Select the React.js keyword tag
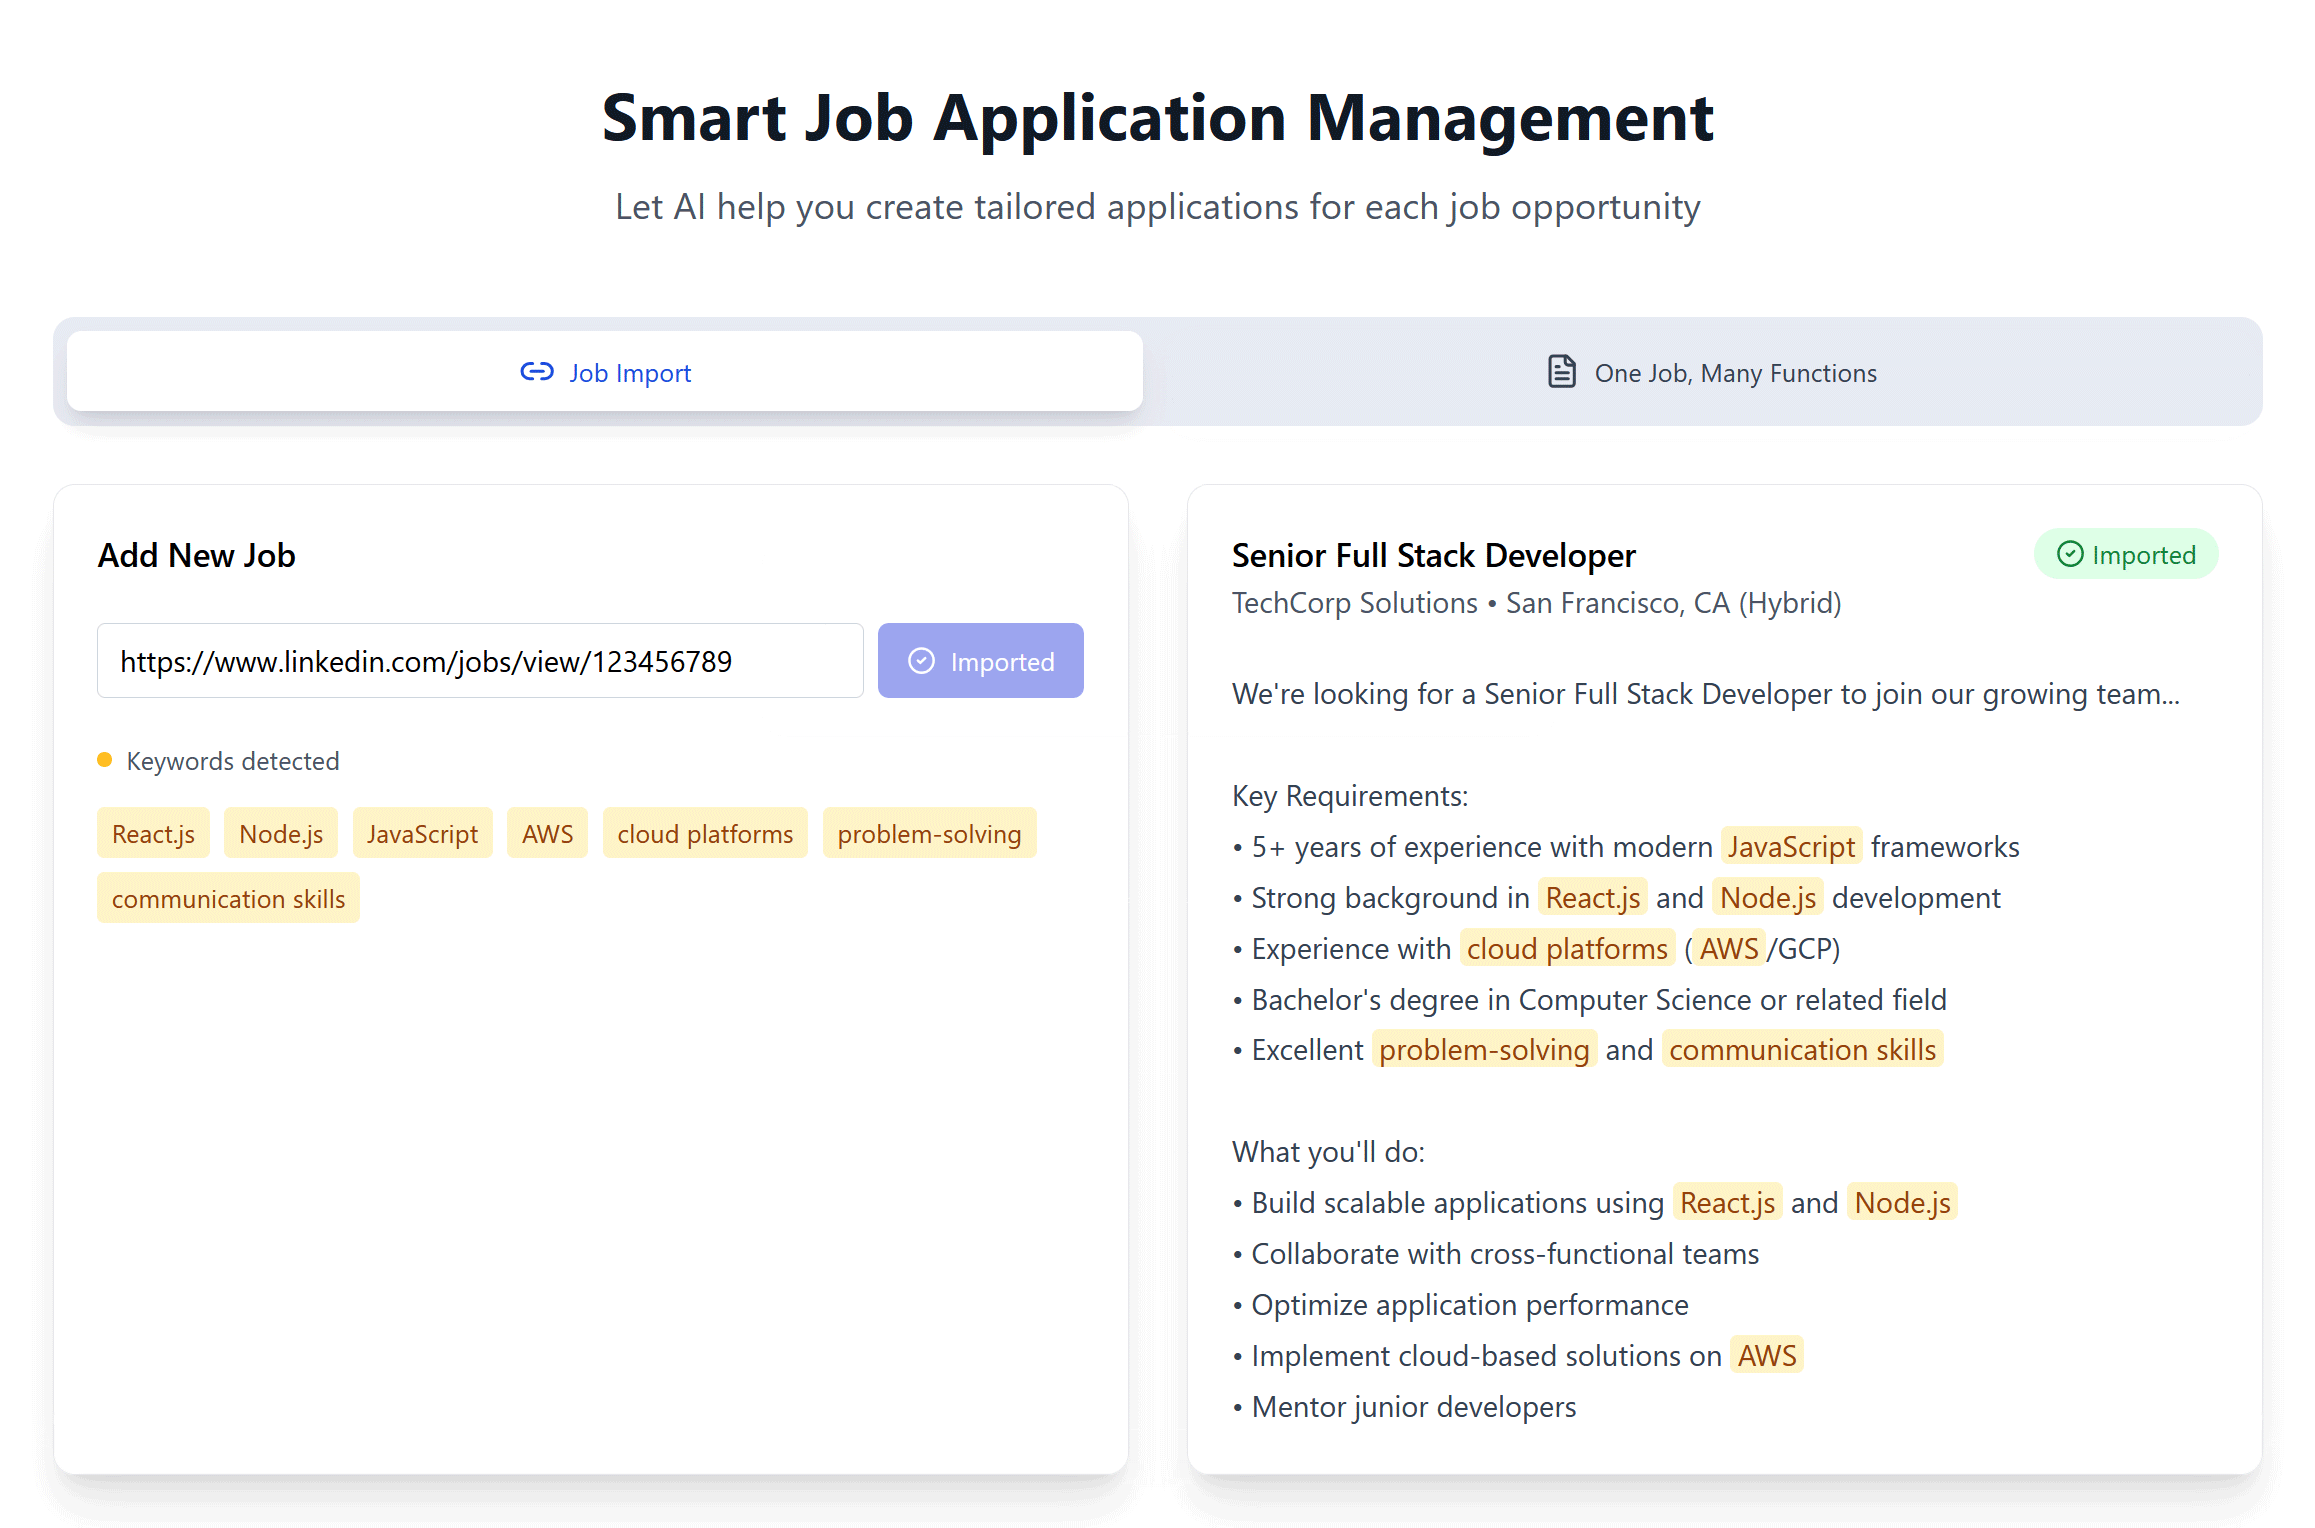This screenshot has width=2315, height=1528. 153,833
